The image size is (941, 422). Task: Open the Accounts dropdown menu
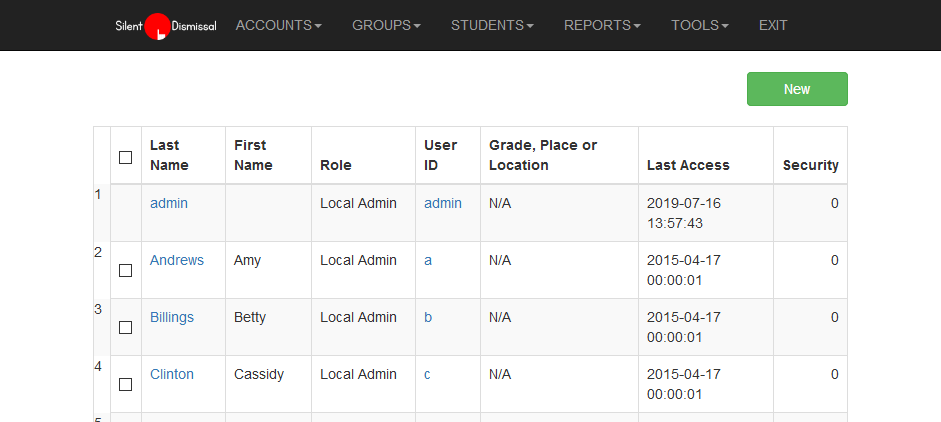[278, 26]
